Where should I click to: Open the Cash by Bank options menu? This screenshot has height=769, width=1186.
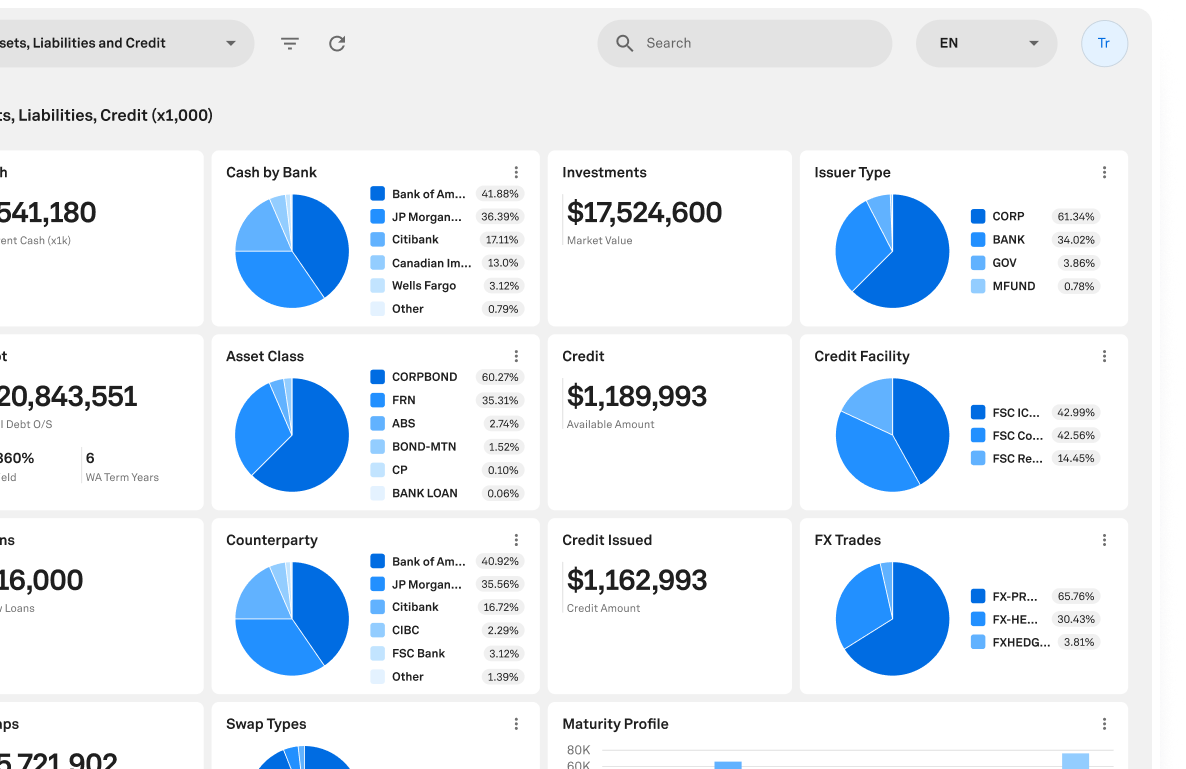(x=516, y=172)
